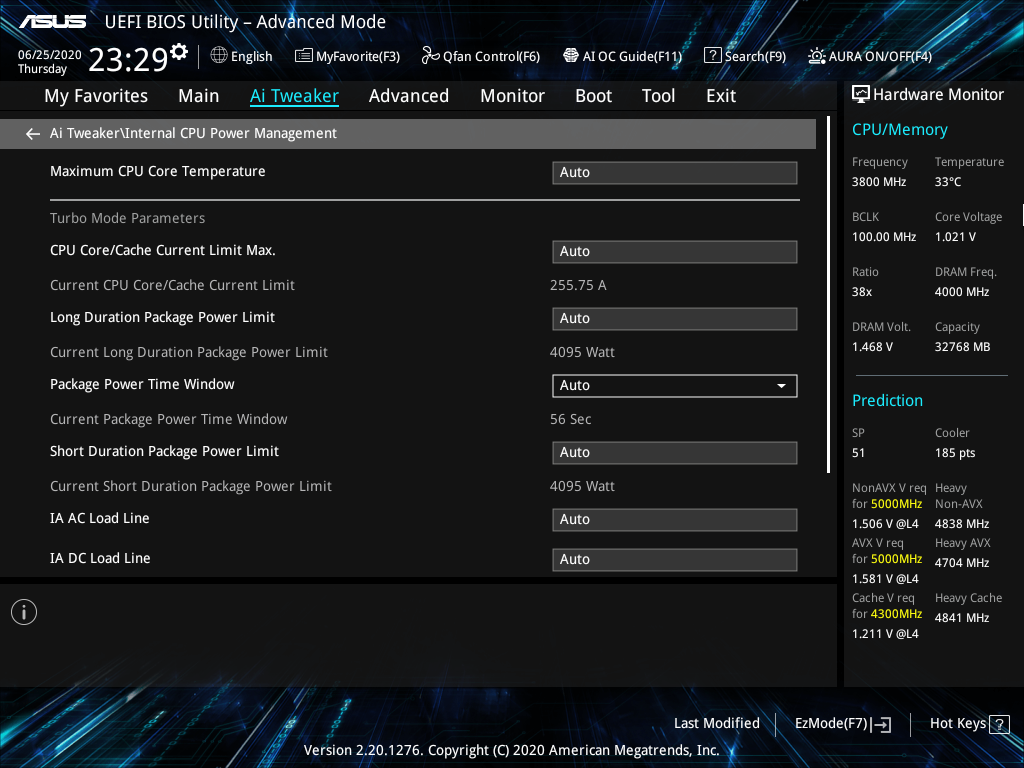Select Long Duration Package Power Limit label
Screen dimensions: 1024x768
[162, 317]
